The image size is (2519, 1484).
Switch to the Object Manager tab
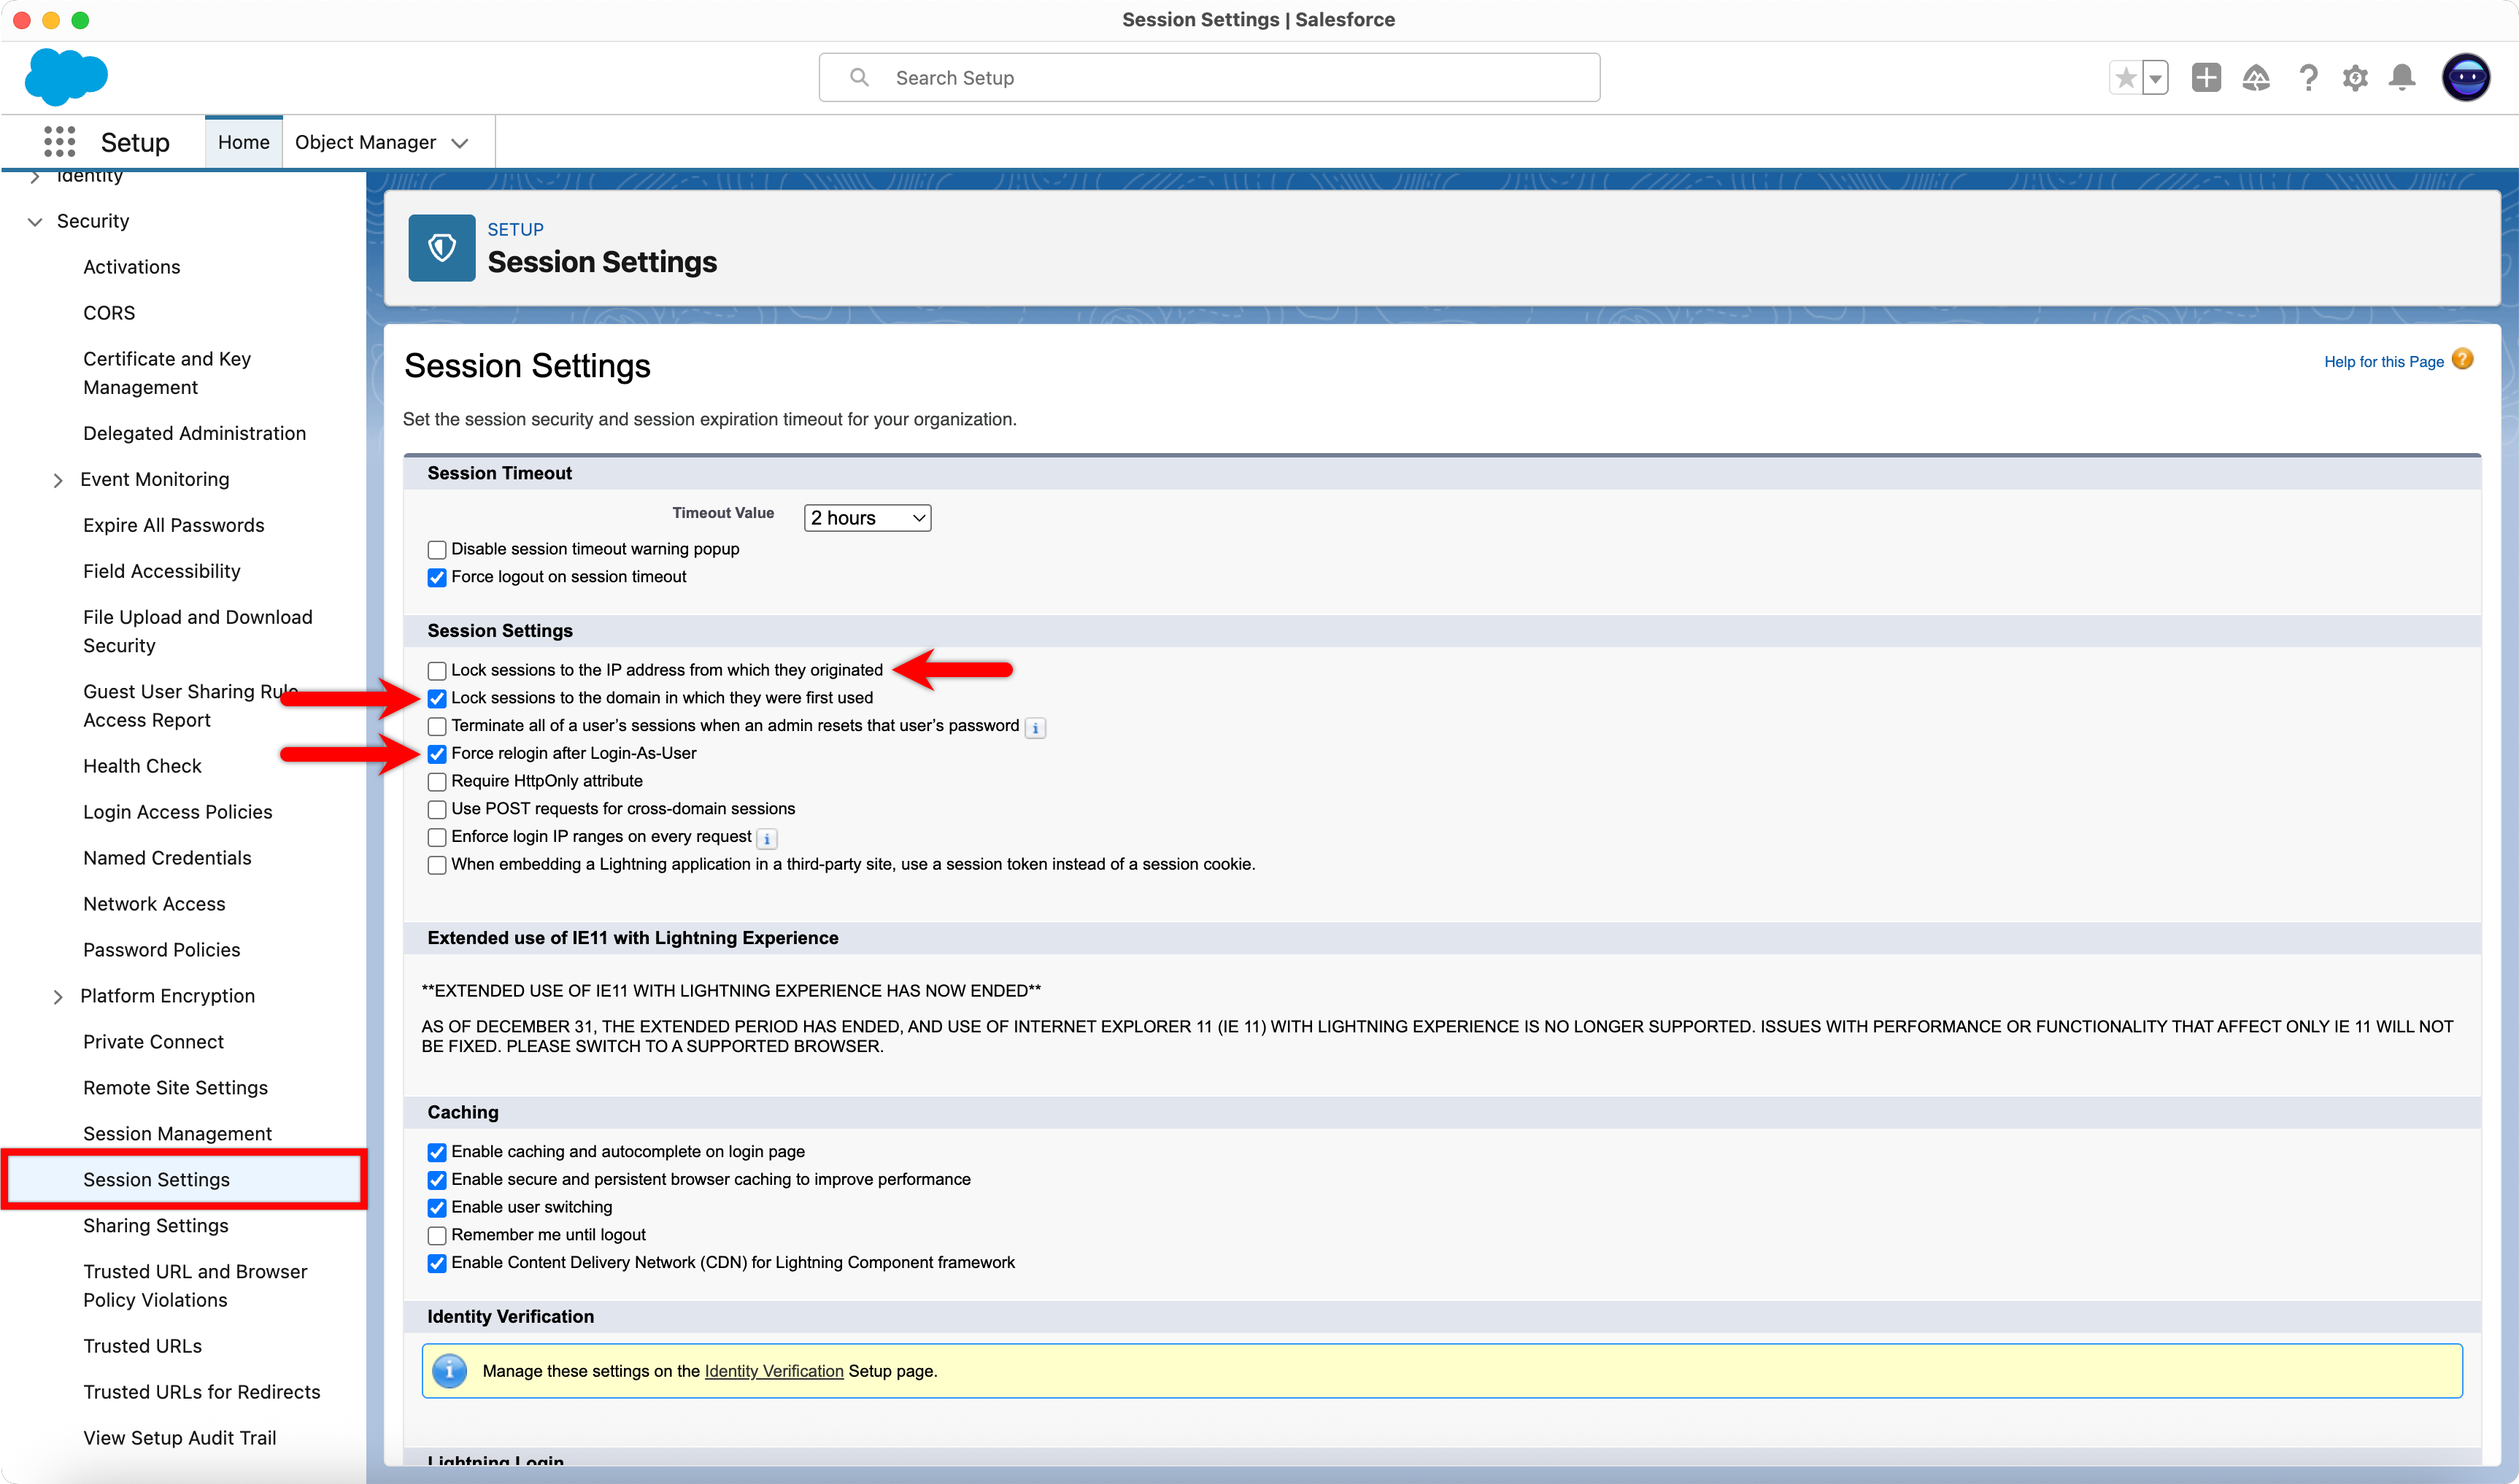pyautogui.click(x=366, y=142)
